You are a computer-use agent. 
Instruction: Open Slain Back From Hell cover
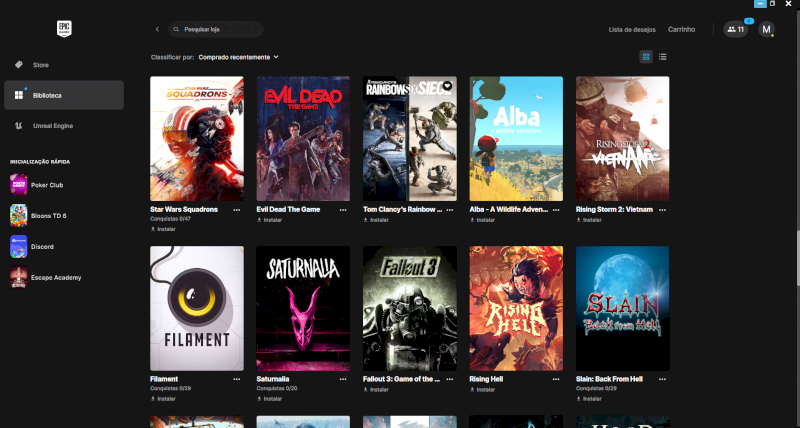(622, 308)
